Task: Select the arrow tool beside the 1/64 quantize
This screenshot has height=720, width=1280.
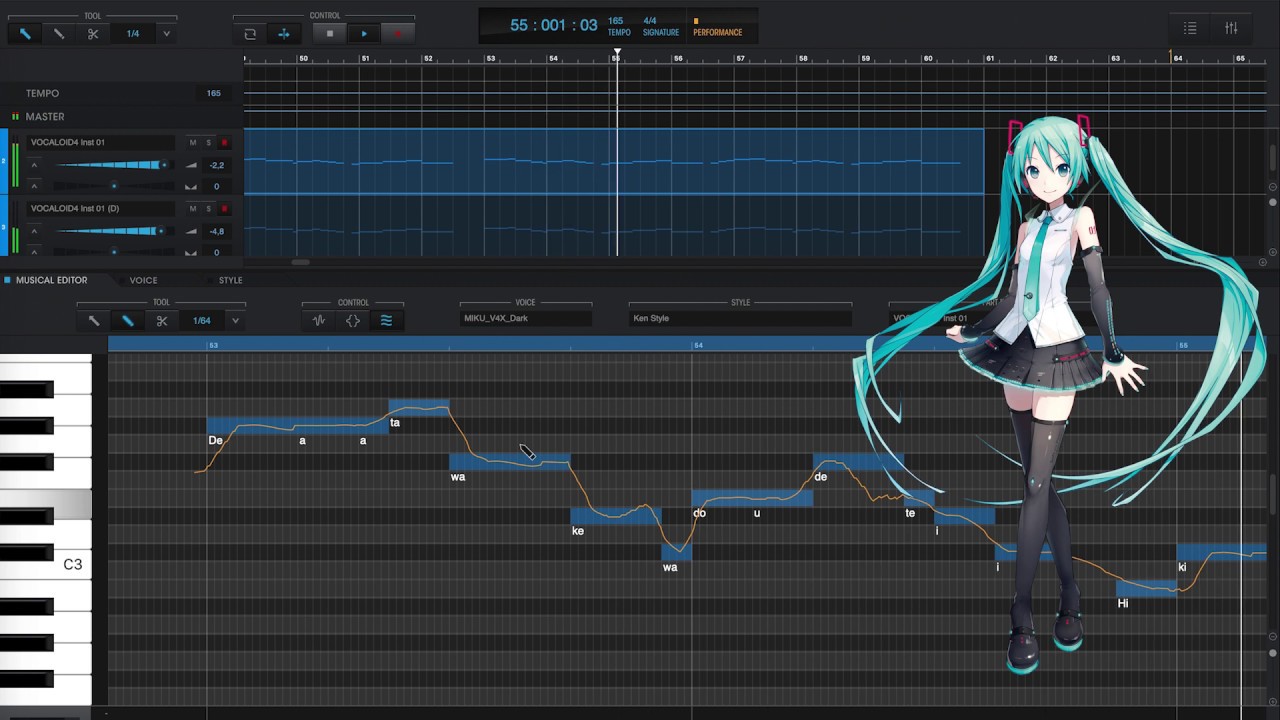Action: 94,321
